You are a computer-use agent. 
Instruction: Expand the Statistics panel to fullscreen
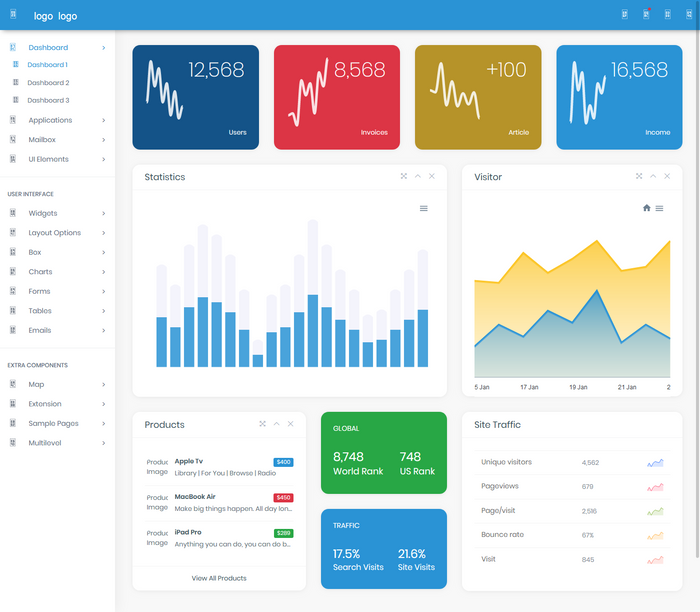tap(404, 176)
